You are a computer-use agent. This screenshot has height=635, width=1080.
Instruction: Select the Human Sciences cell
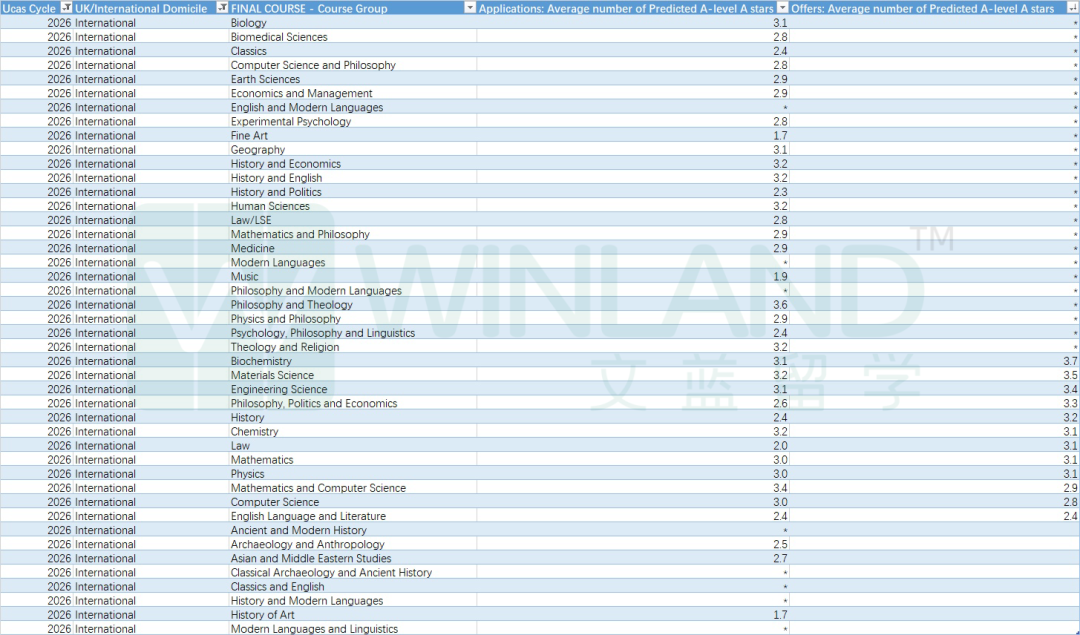[353, 206]
